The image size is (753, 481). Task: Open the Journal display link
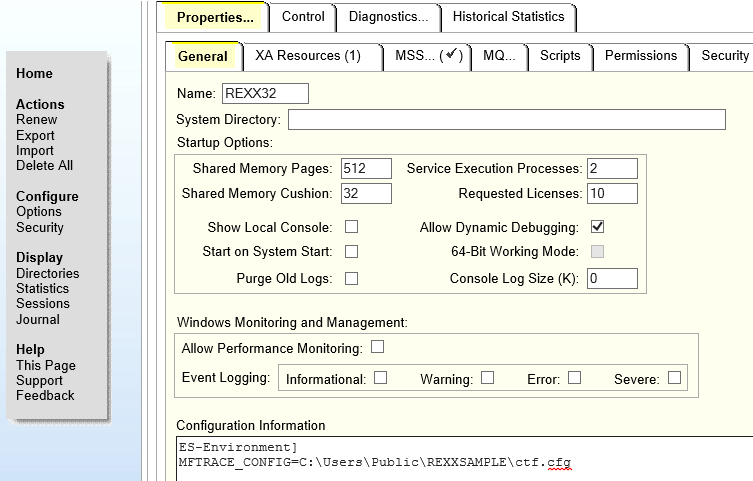click(37, 320)
